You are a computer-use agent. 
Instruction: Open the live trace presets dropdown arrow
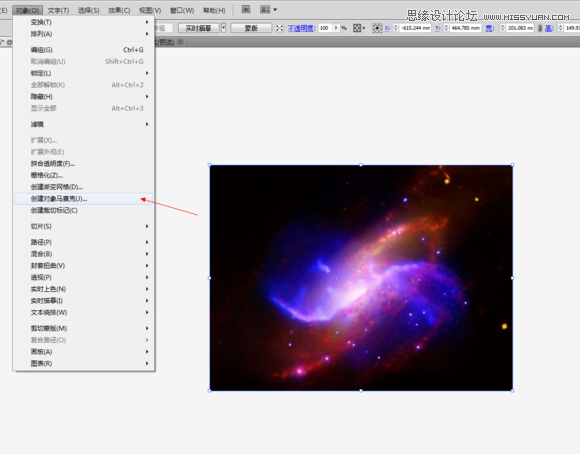[x=223, y=28]
